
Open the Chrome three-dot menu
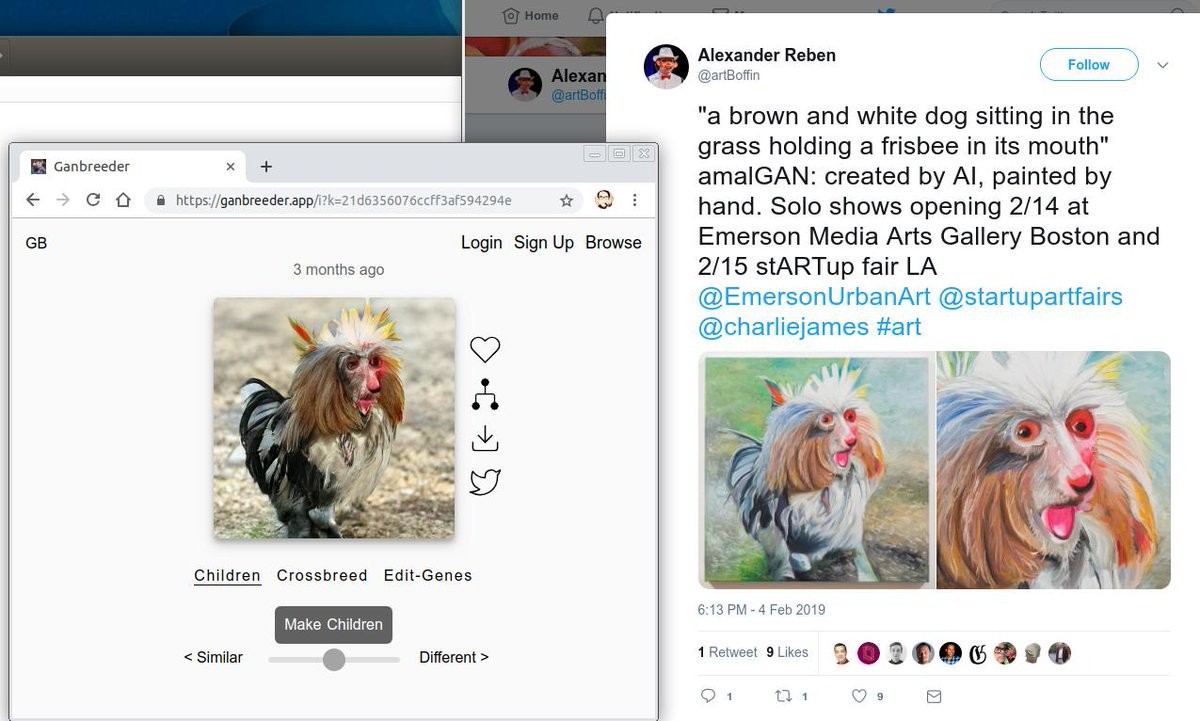pos(634,200)
